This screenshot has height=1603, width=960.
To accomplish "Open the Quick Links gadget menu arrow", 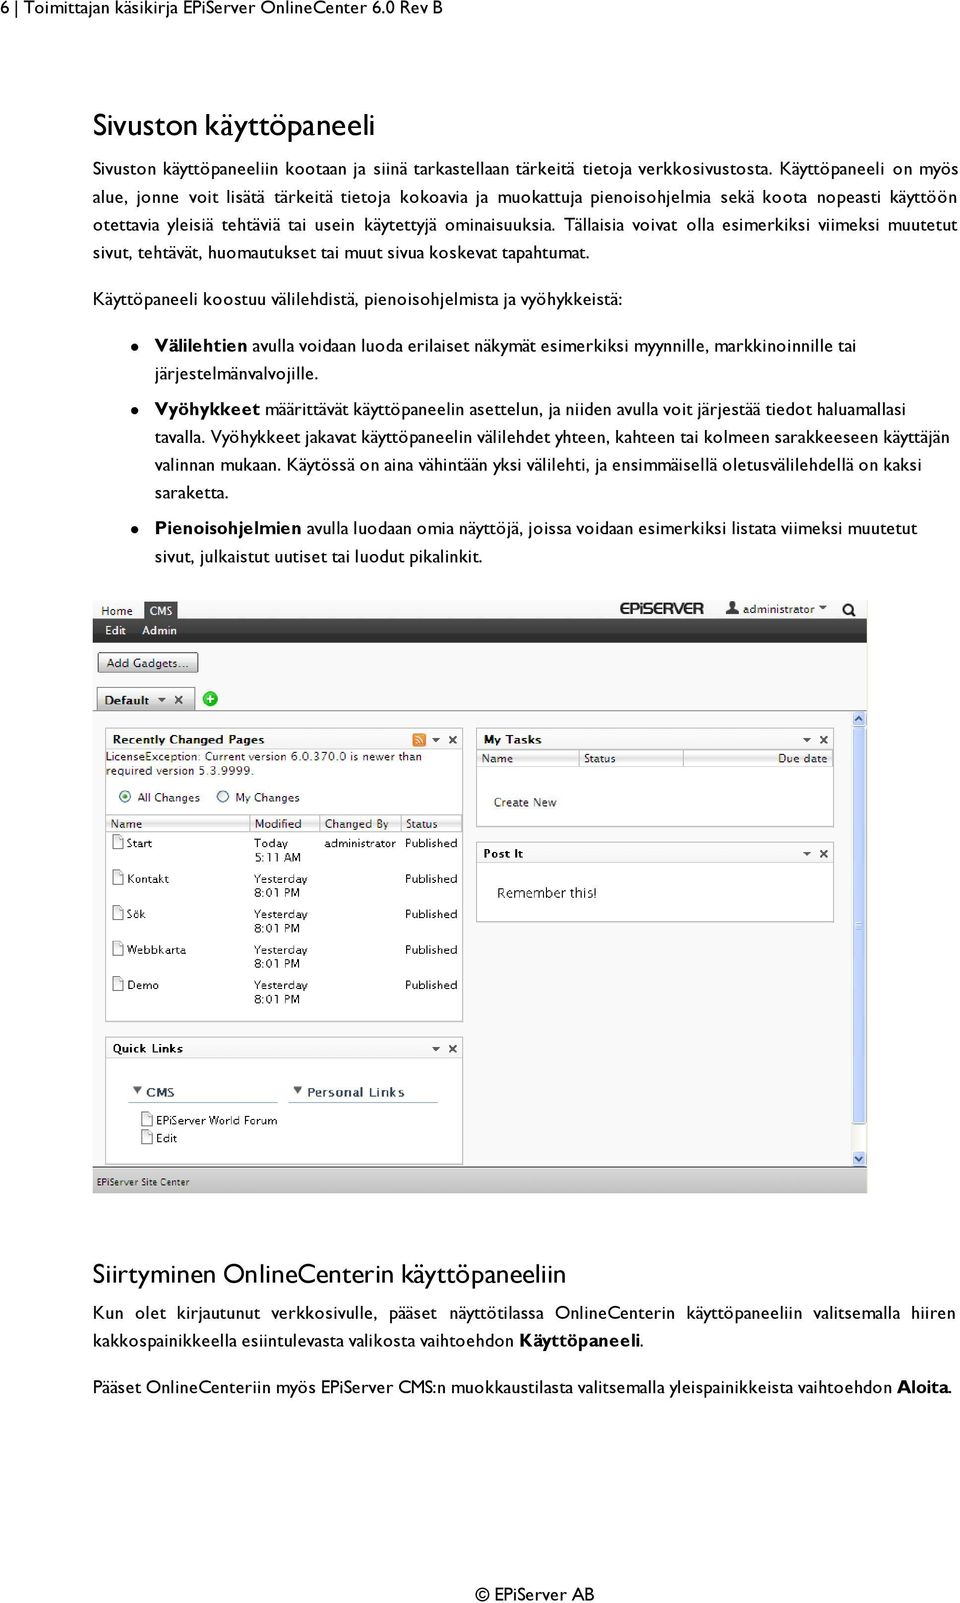I will pos(436,1049).
